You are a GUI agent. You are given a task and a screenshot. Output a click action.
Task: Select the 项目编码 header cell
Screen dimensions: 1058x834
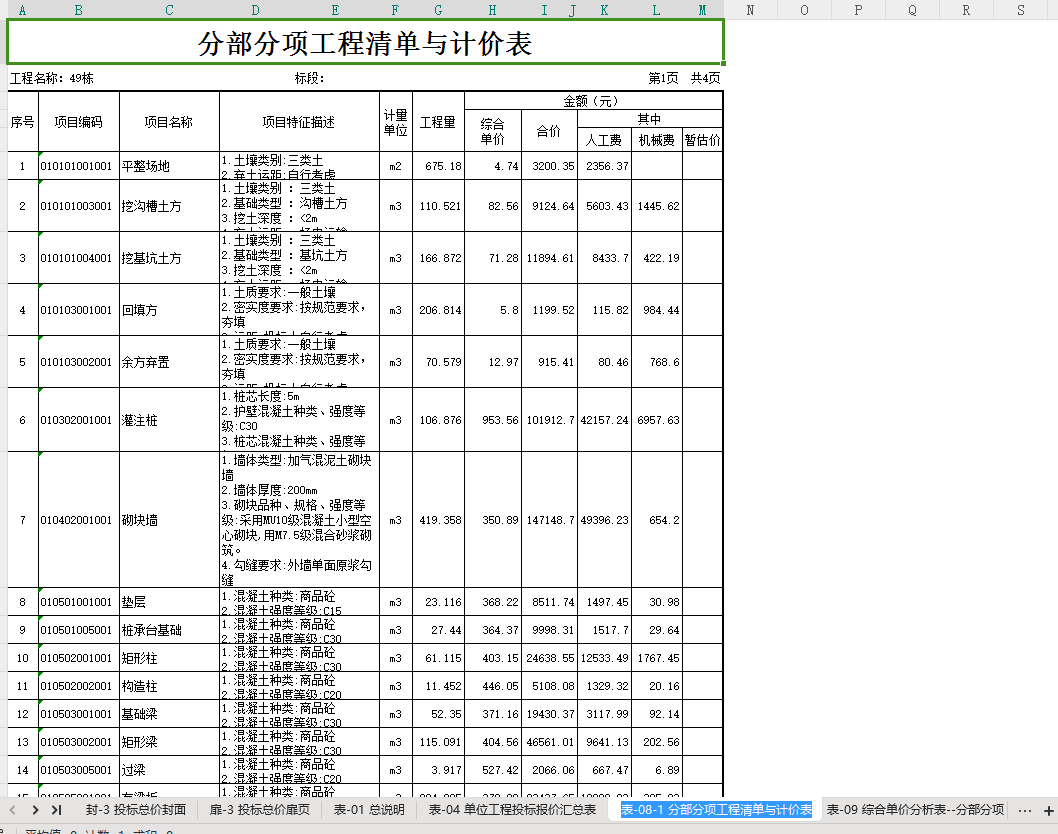(79, 122)
